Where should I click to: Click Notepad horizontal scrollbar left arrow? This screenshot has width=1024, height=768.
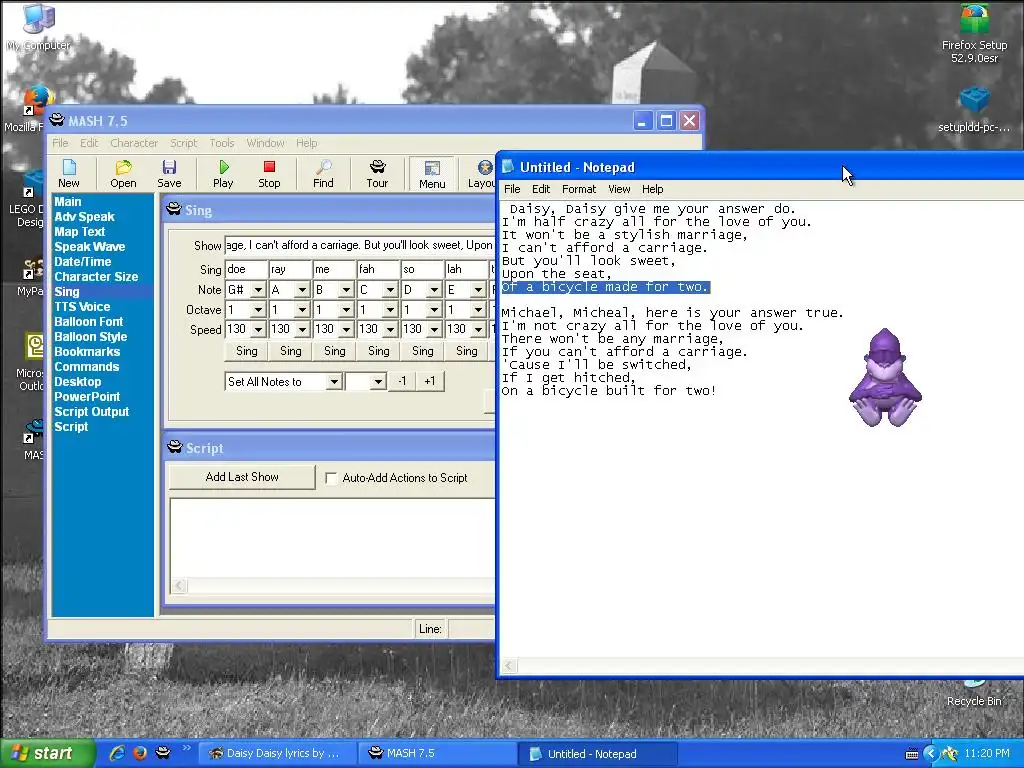click(509, 666)
